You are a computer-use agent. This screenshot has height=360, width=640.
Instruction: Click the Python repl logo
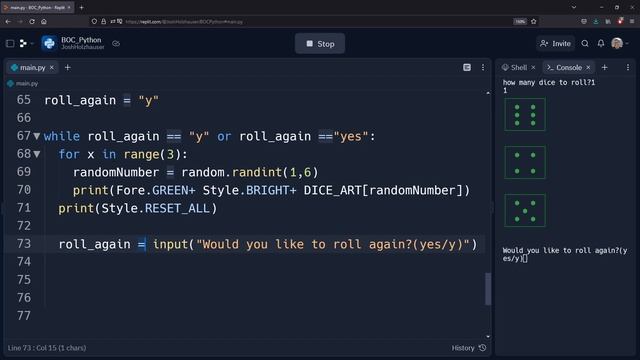click(x=49, y=43)
